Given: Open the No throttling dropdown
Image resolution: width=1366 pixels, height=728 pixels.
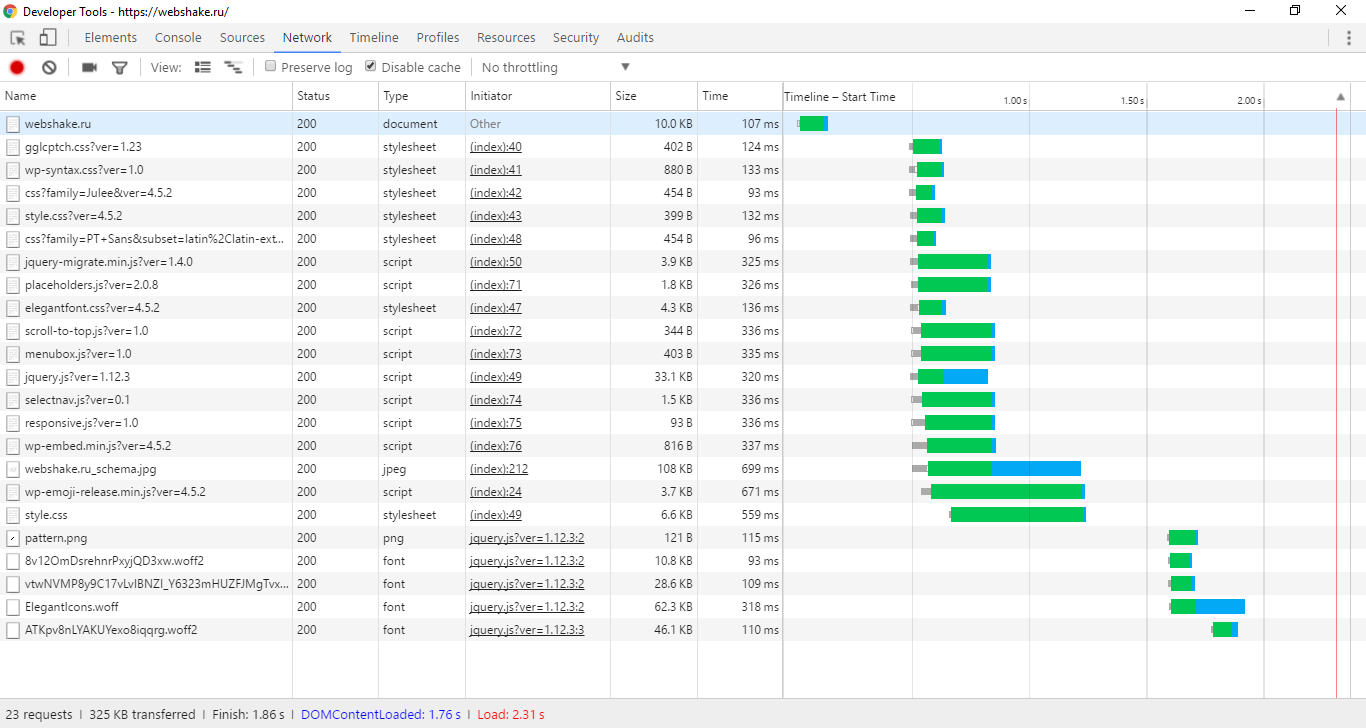Looking at the screenshot, I should click(555, 67).
